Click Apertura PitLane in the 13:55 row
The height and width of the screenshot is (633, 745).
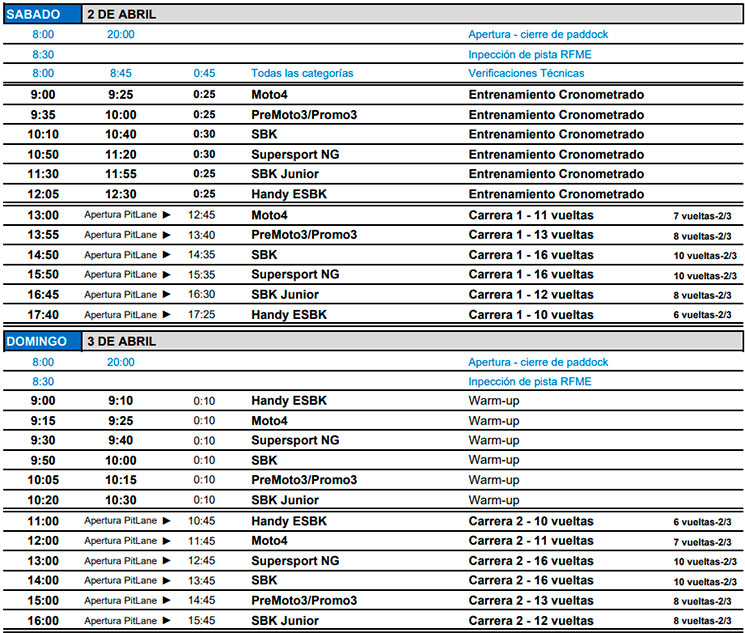pyautogui.click(x=121, y=235)
